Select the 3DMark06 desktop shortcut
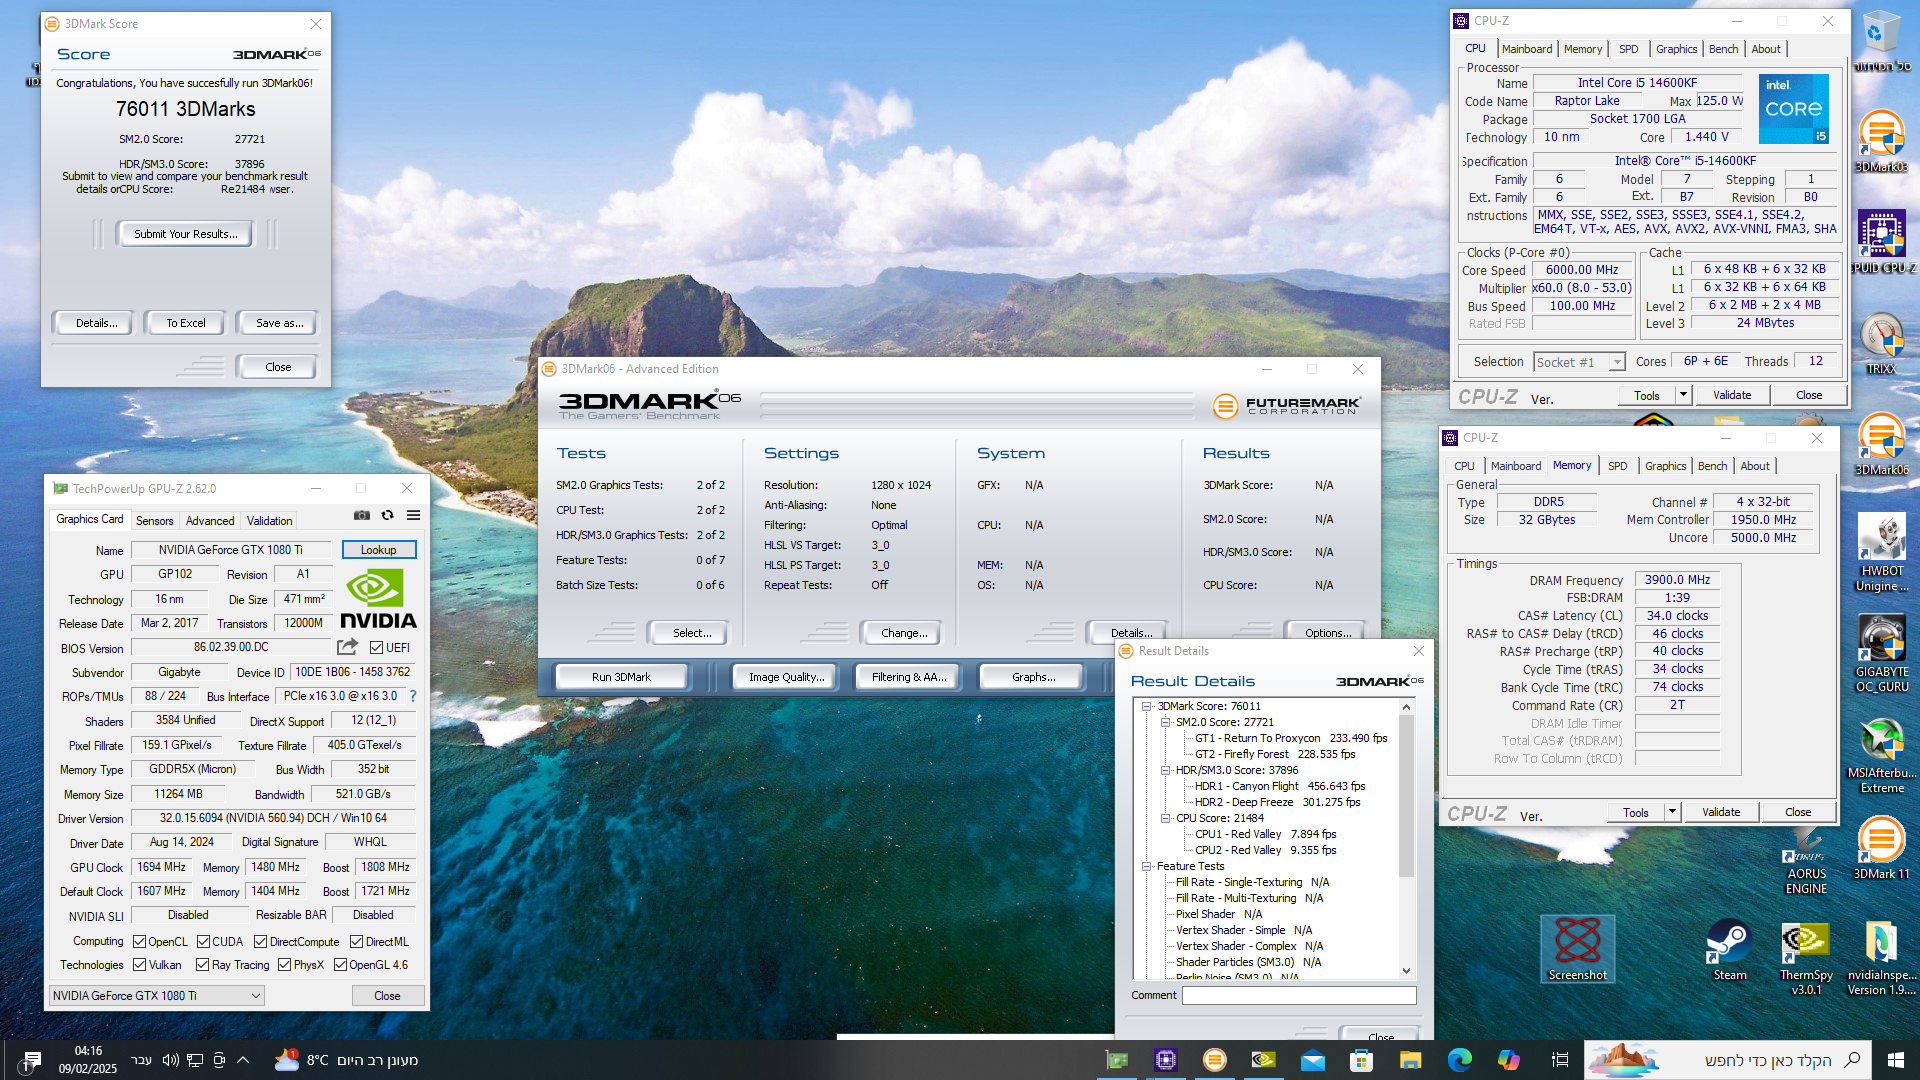Image resolution: width=1920 pixels, height=1080 pixels. click(x=1881, y=445)
